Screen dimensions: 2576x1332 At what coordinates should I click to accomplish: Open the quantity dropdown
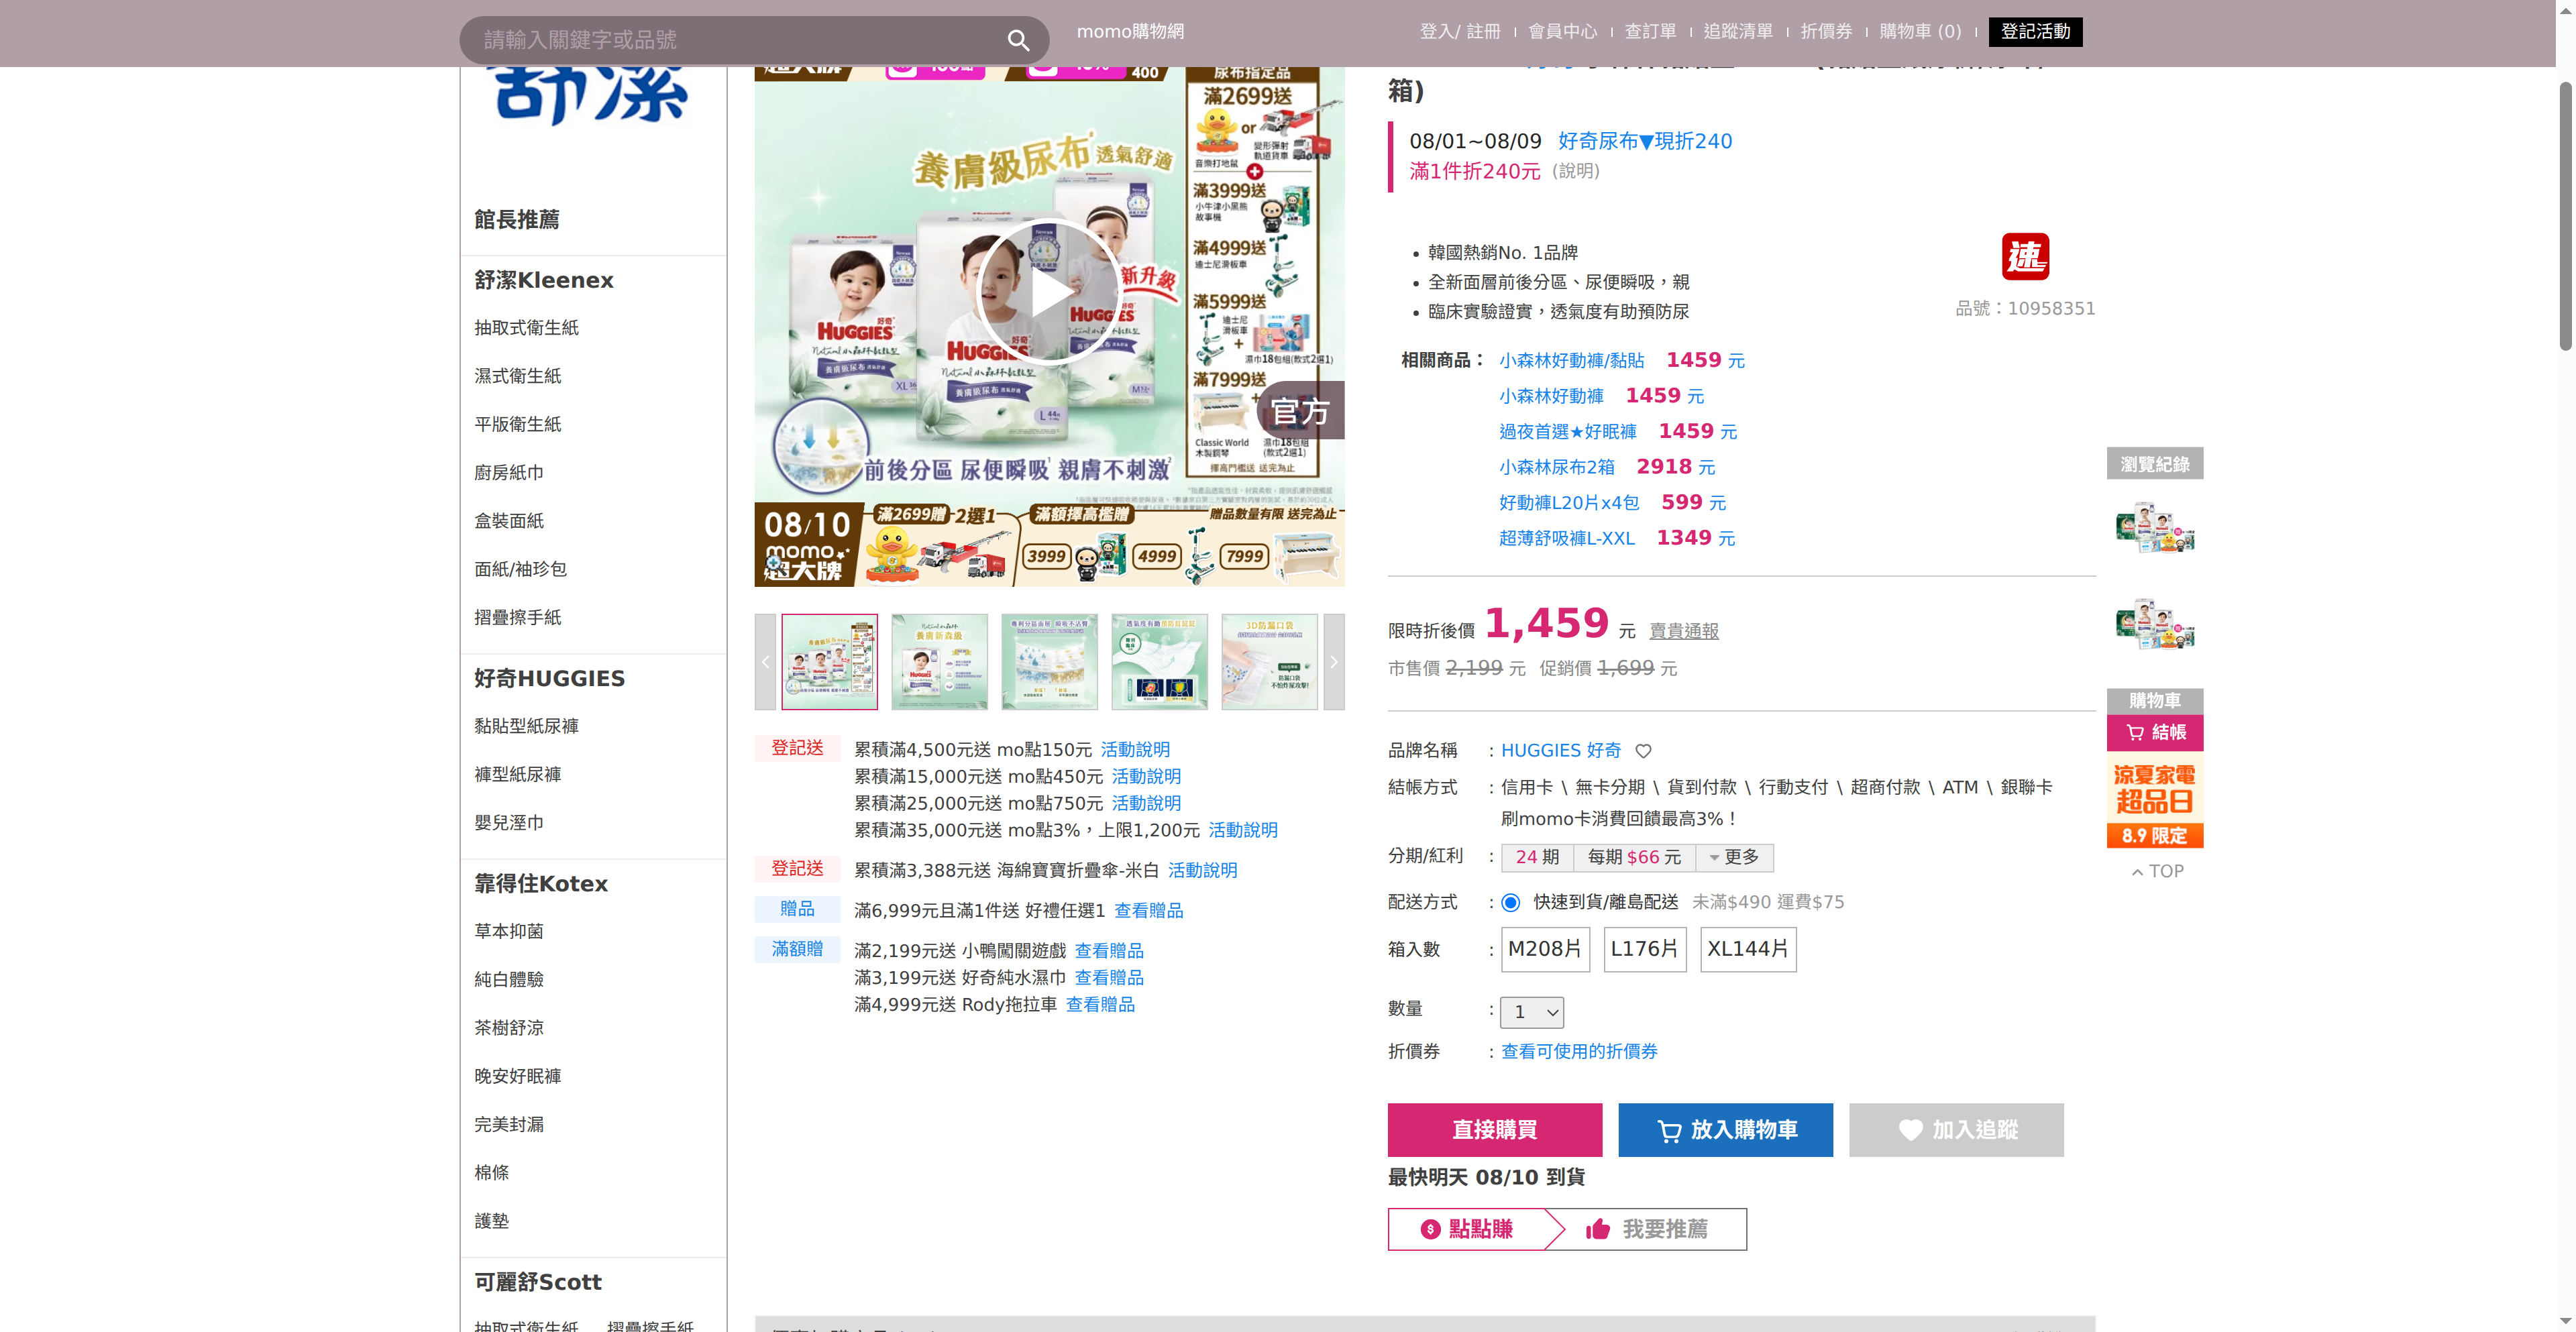1532,1012
